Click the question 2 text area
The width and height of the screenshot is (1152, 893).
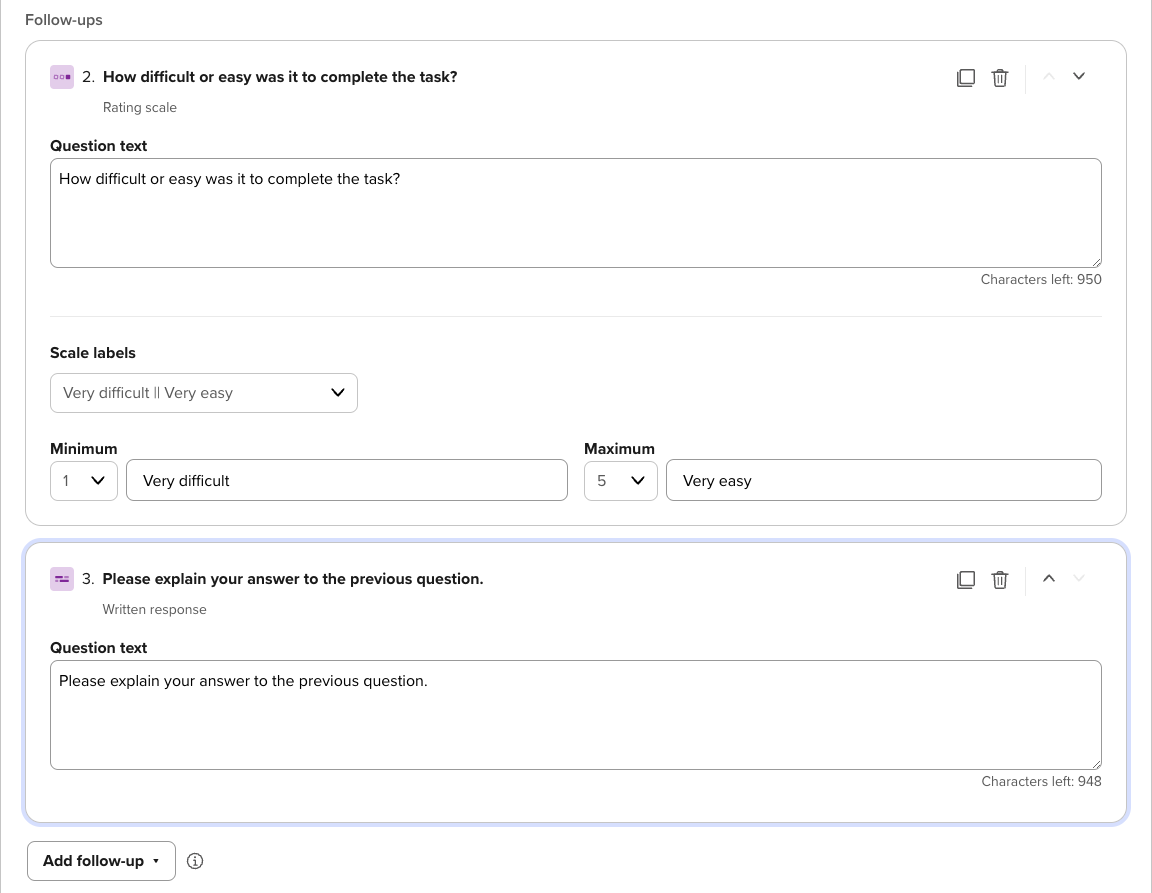[x=575, y=213]
